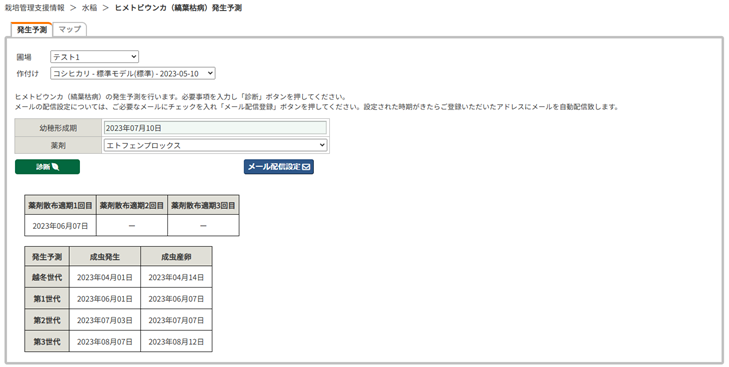Click 2023年08月12日 cell

coord(176,341)
